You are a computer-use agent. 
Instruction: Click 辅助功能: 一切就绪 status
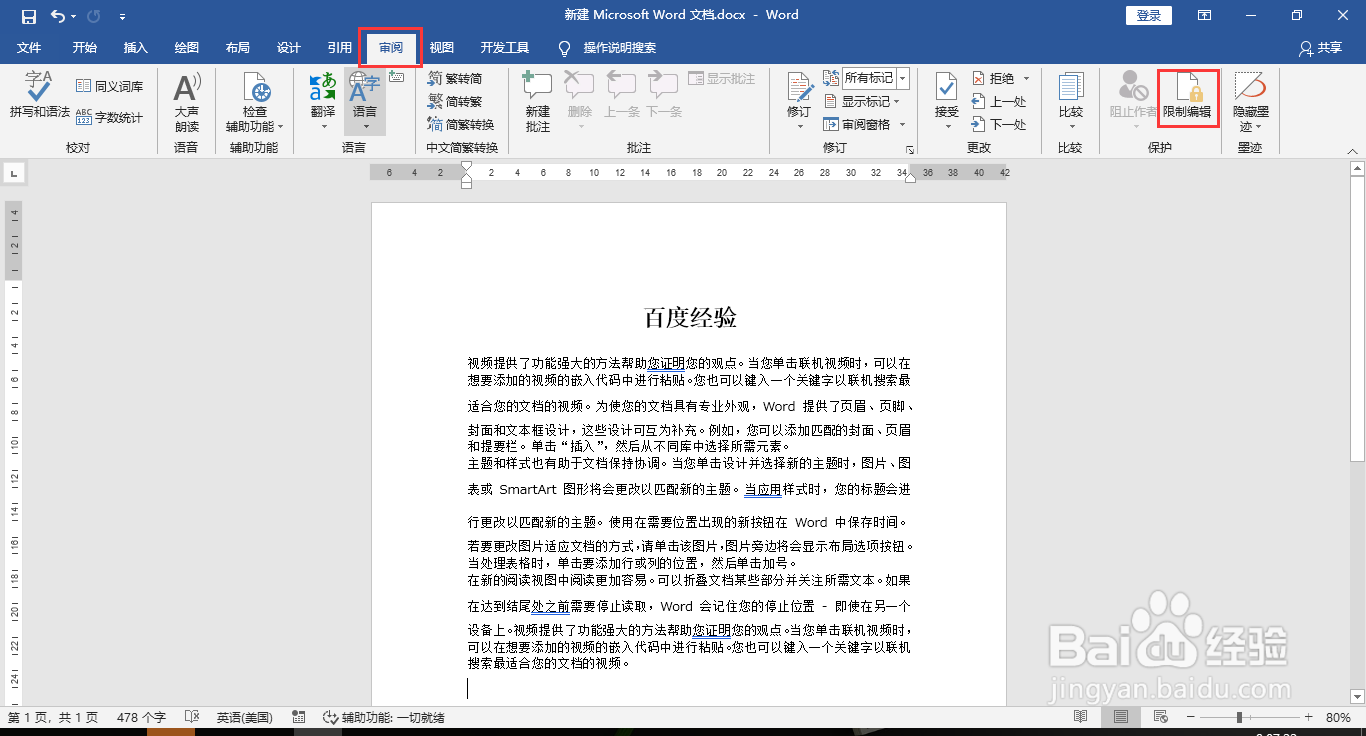[383, 717]
